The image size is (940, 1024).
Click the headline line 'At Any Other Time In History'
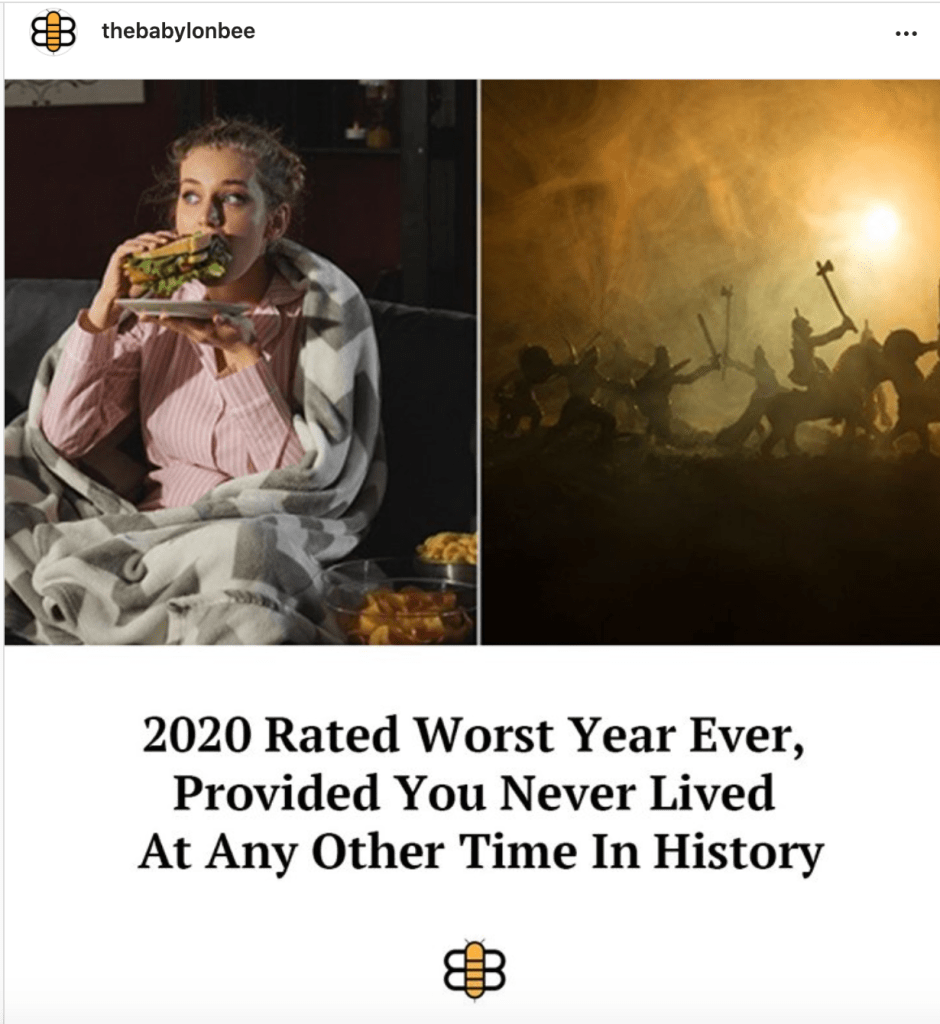(481, 852)
